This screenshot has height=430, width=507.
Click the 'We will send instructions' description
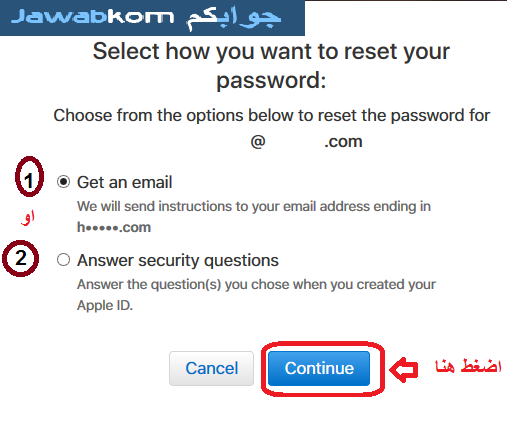(254, 206)
